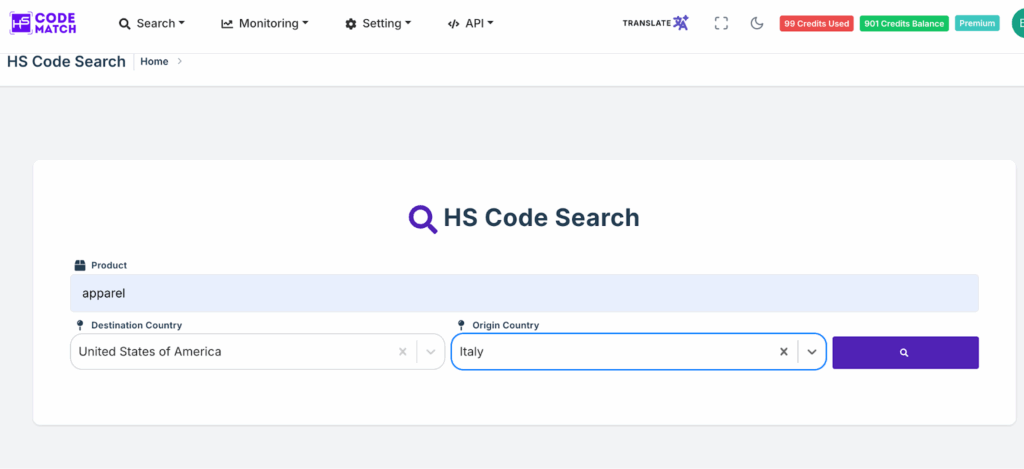Click the 99 Credits Used badge
Viewport: 1024px width, 469px height.
coord(816,23)
